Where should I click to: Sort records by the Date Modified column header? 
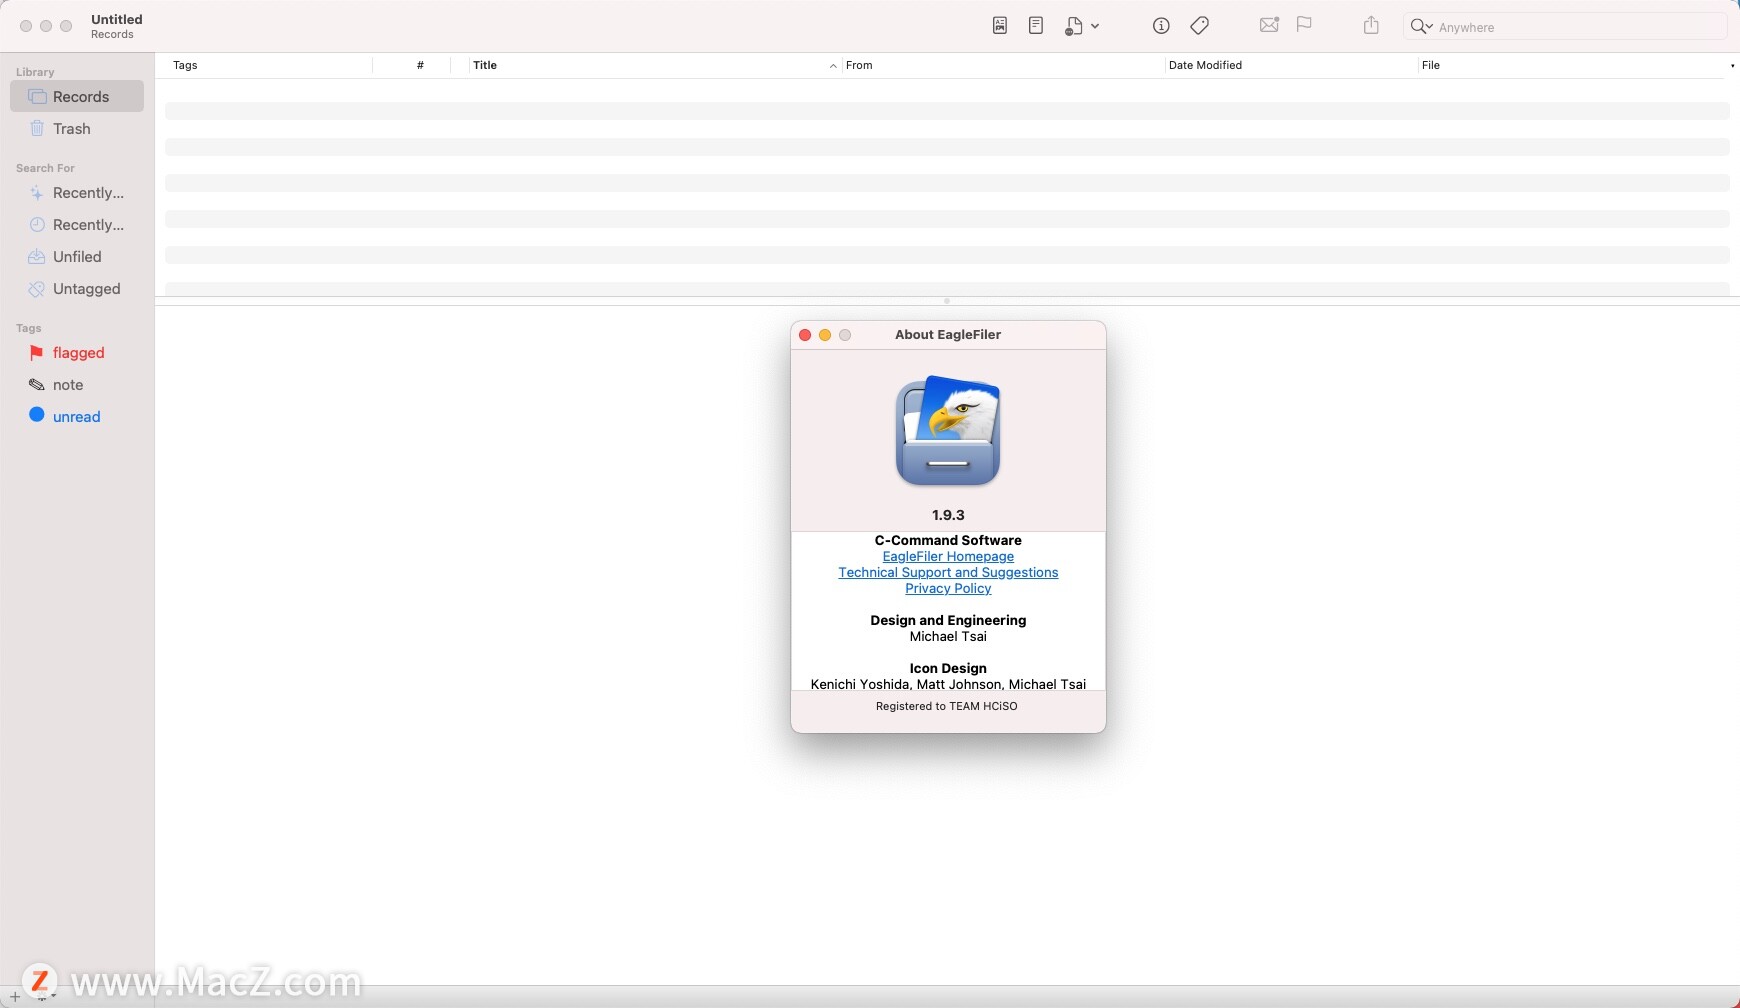coord(1291,65)
